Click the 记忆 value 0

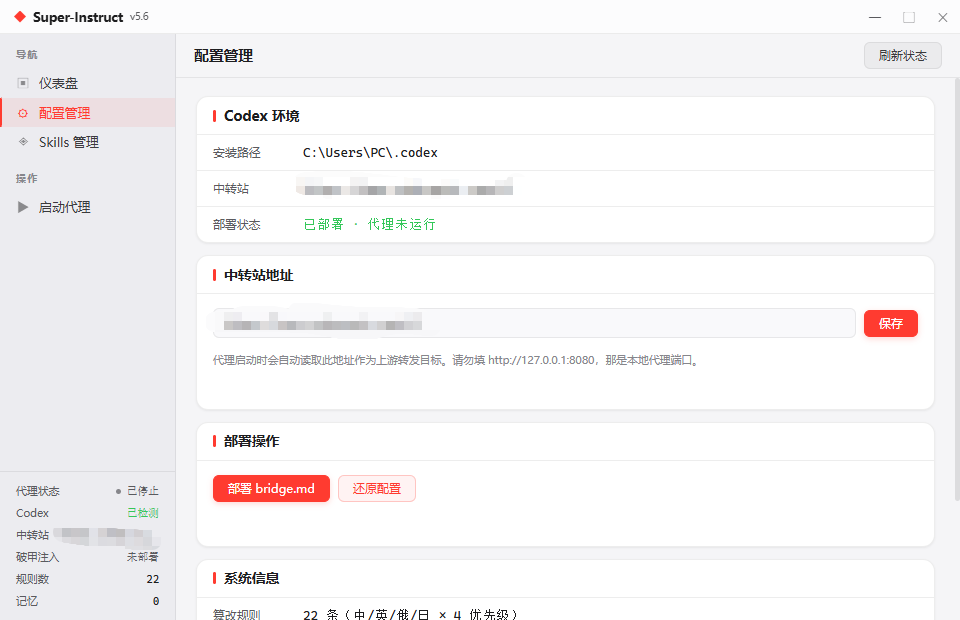[x=156, y=601]
